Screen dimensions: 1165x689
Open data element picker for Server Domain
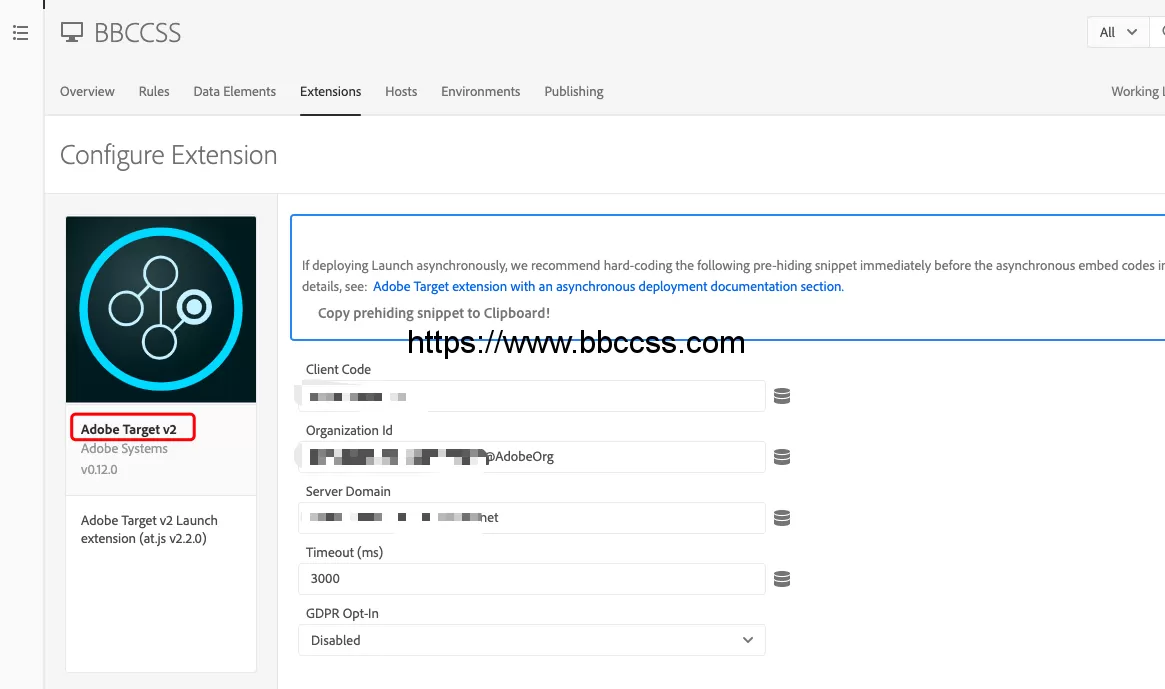782,518
